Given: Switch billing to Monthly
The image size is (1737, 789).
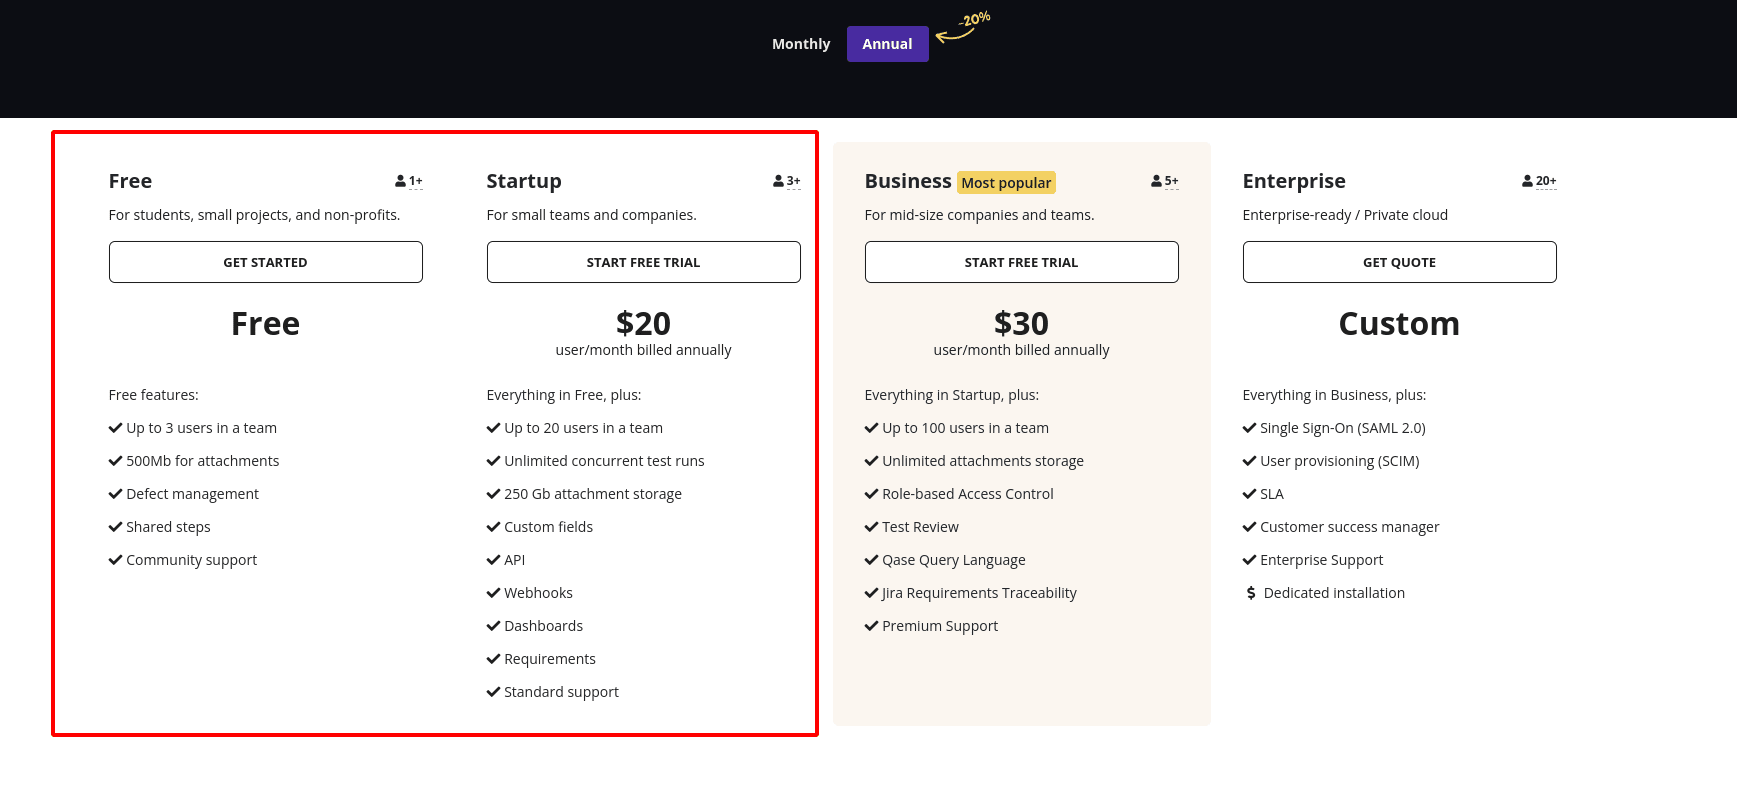Looking at the screenshot, I should [801, 44].
